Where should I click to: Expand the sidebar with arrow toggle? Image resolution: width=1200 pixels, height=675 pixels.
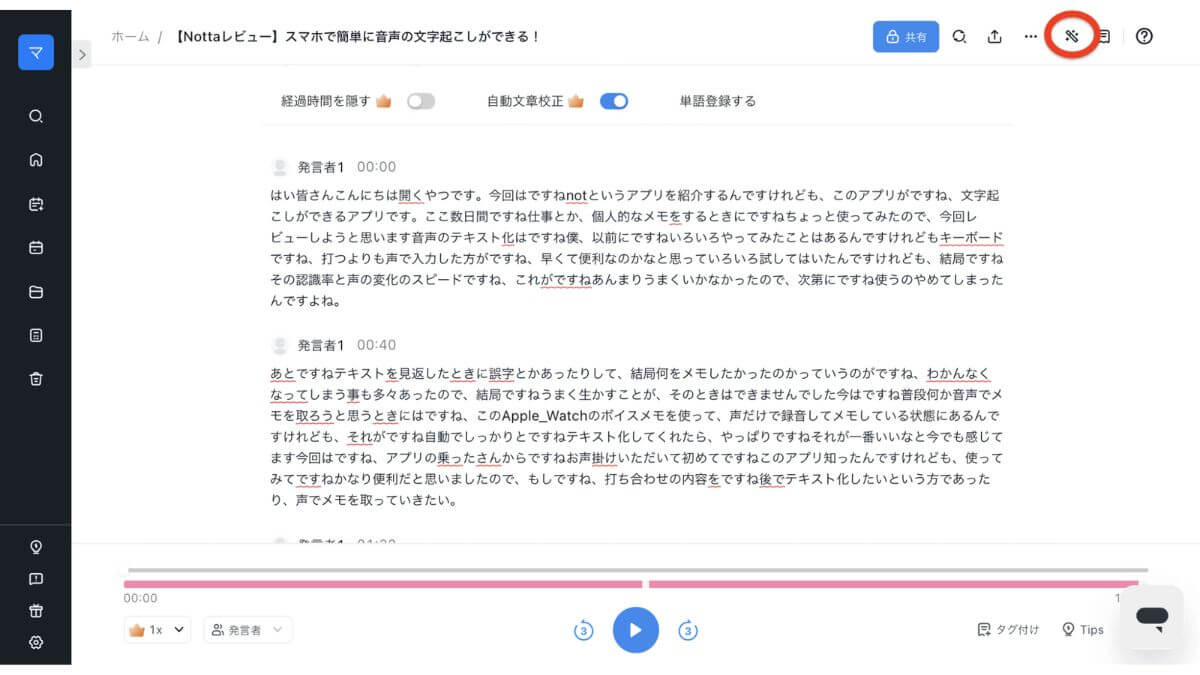point(82,54)
